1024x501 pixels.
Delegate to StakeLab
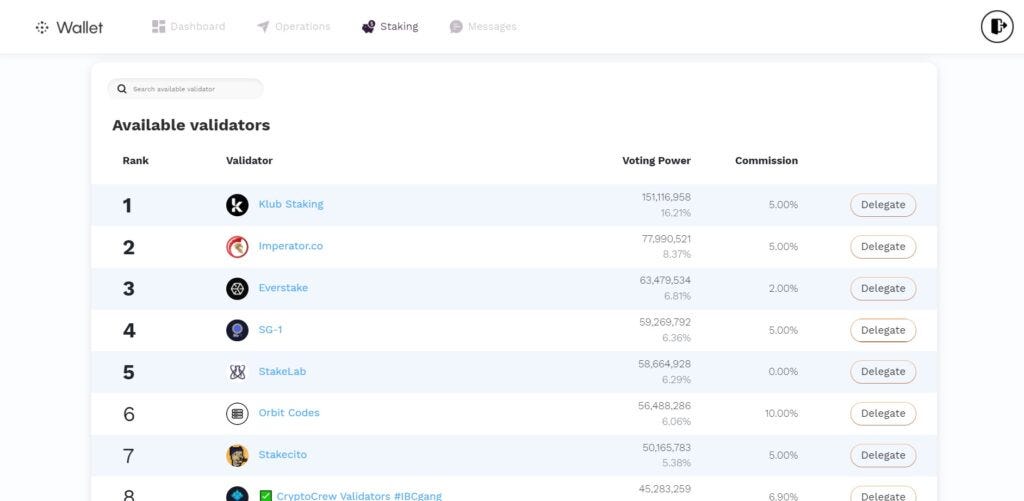(x=883, y=372)
